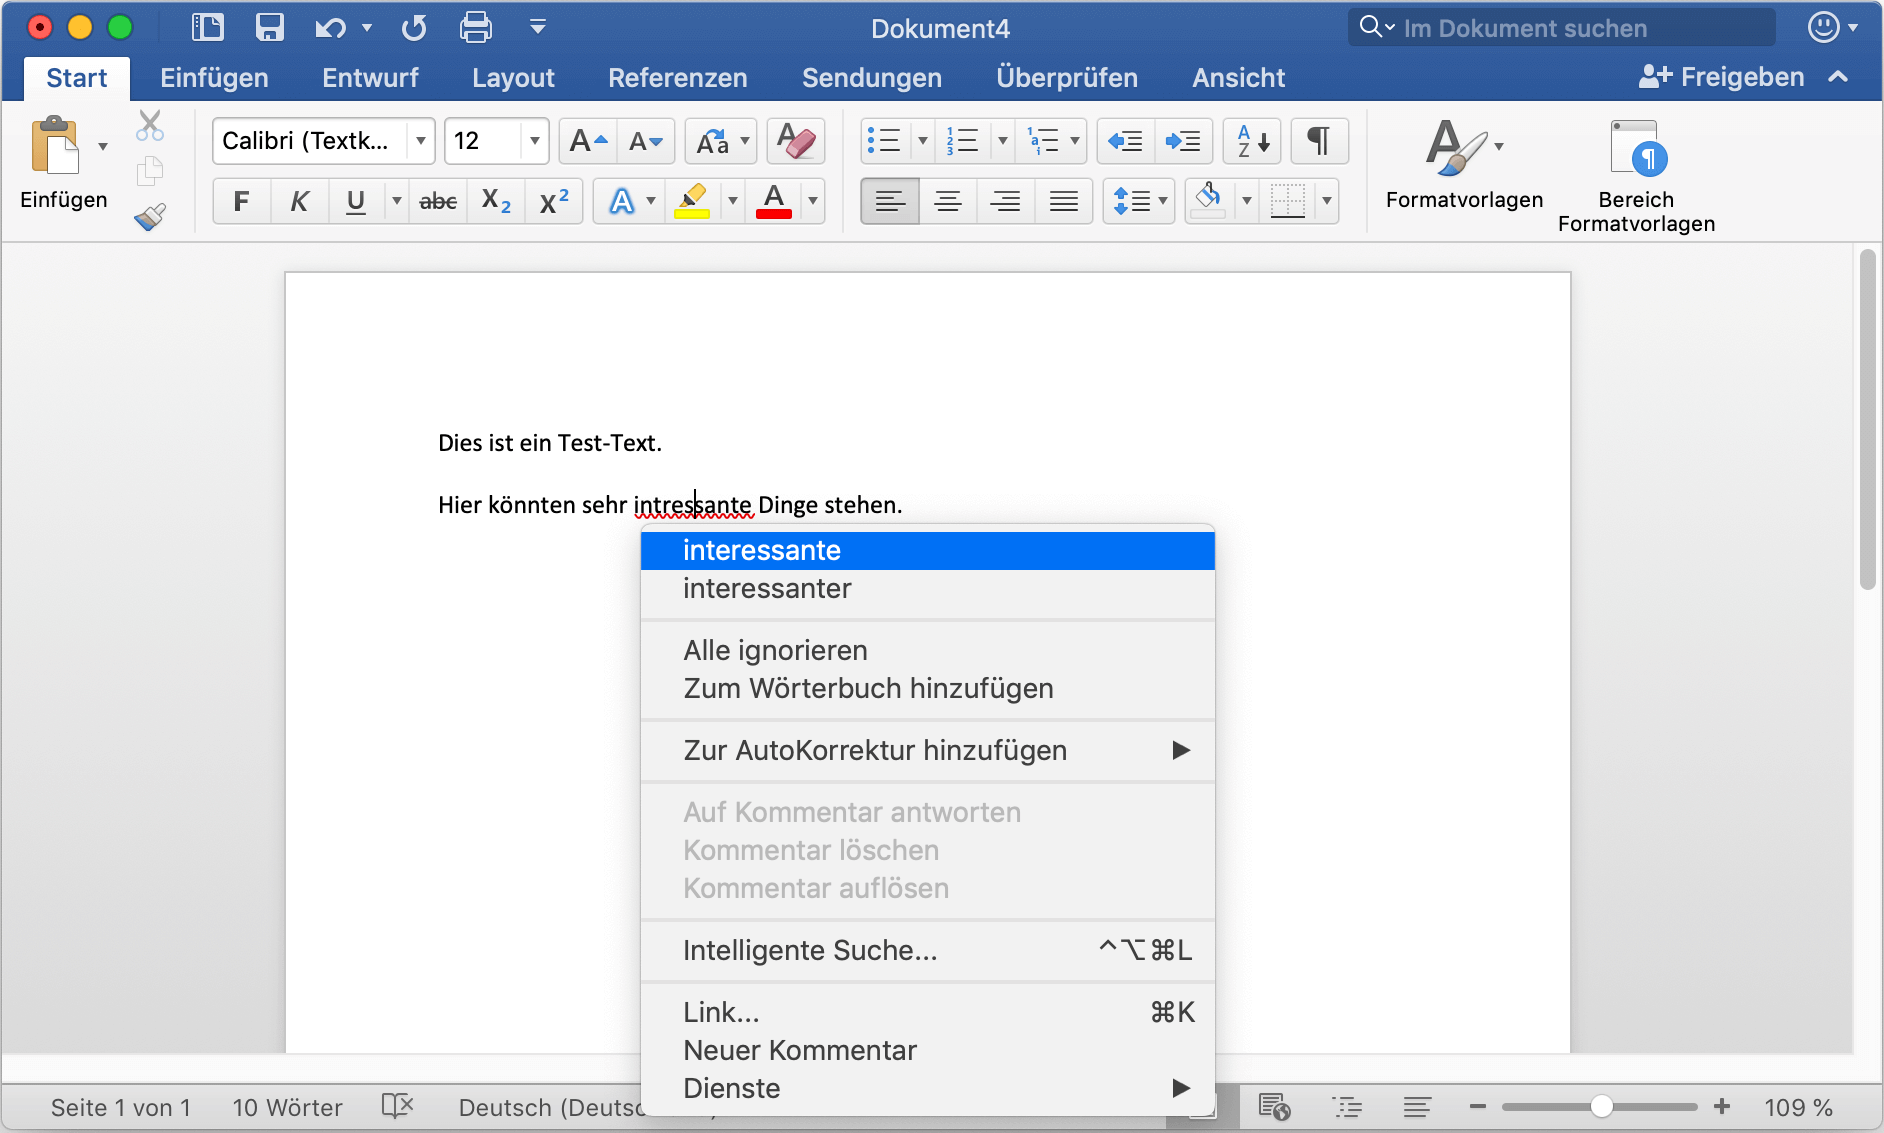Select 'Zum Wörterbuch hinzufügen' from context menu

(868, 687)
